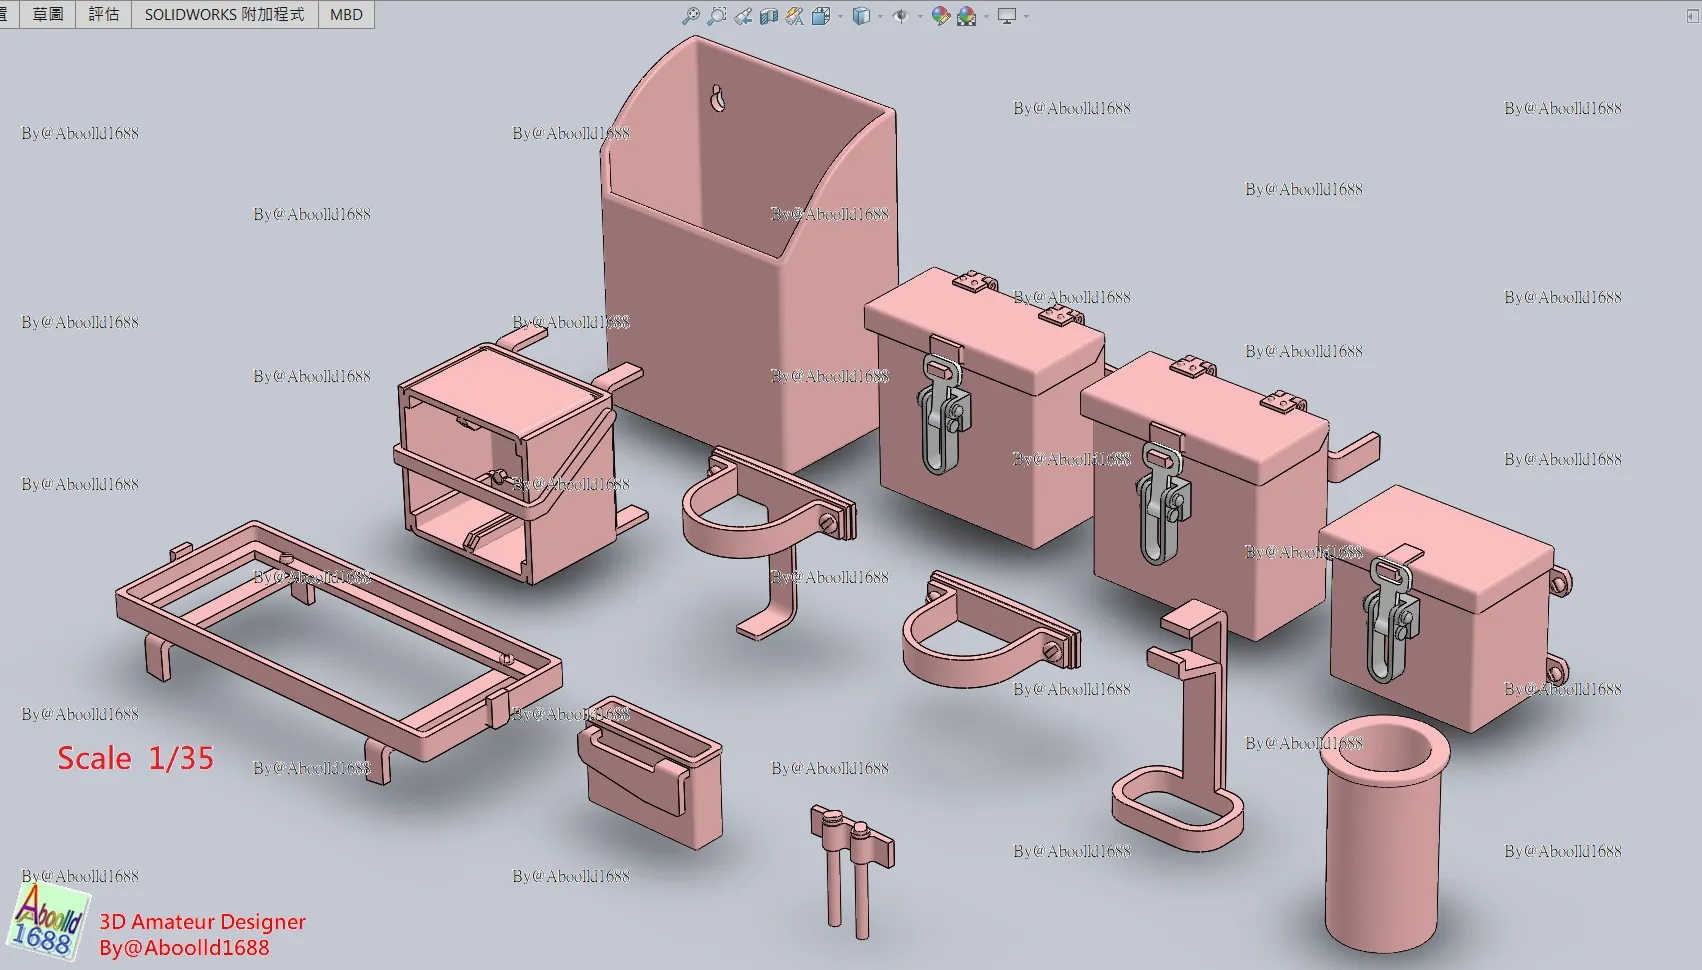Open the Edit Appearance color ball
The width and height of the screenshot is (1702, 970).
click(x=941, y=16)
